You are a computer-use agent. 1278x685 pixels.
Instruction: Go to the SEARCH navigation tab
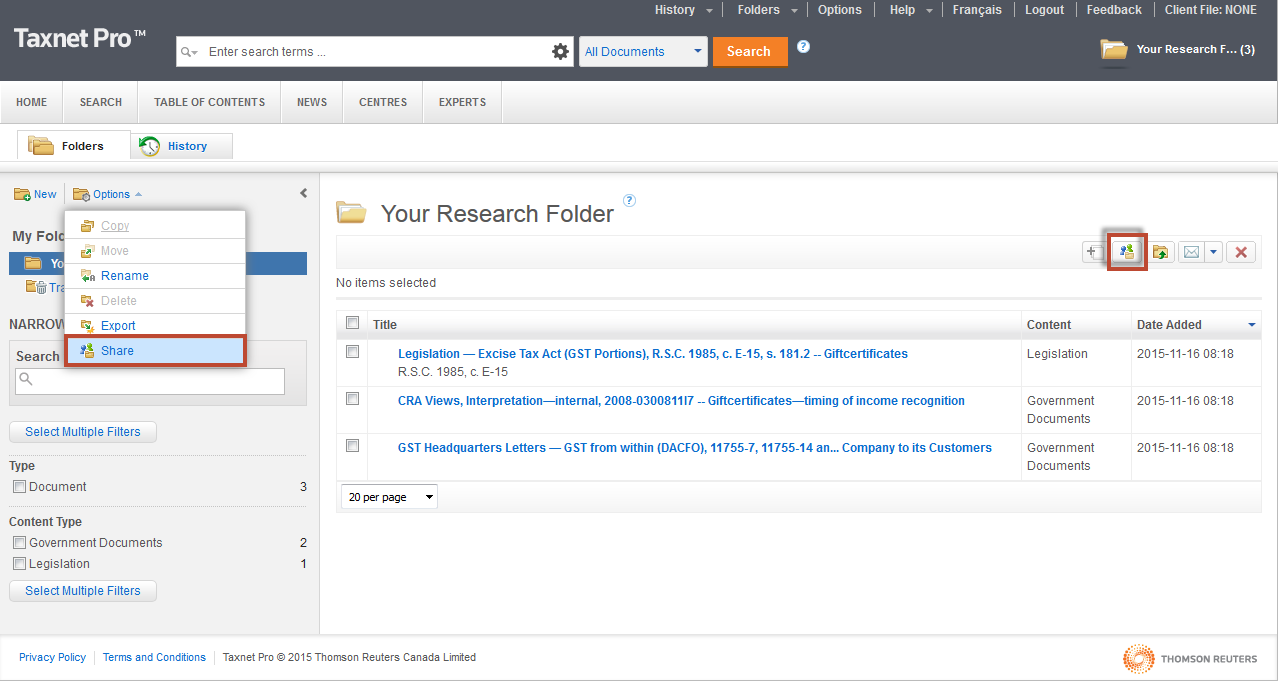coord(101,102)
